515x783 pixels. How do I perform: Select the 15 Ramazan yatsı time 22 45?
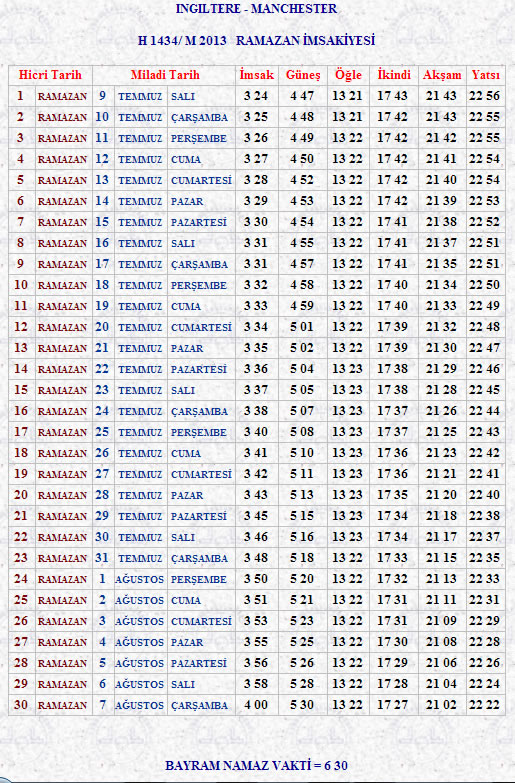coord(485,390)
